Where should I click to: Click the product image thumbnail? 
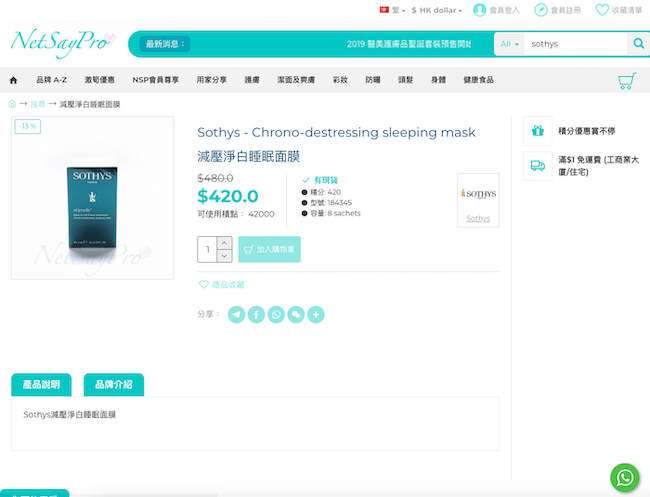coord(93,198)
